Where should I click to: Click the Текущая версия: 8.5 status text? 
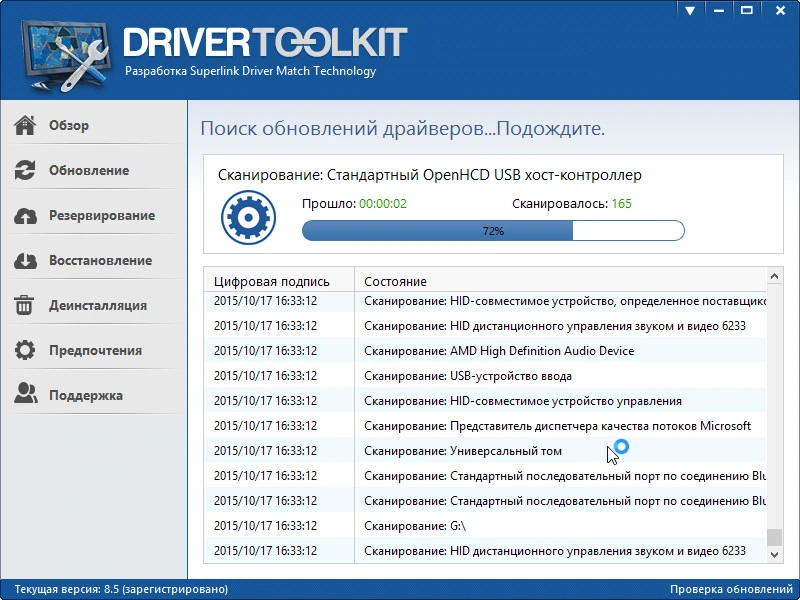click(x=121, y=589)
